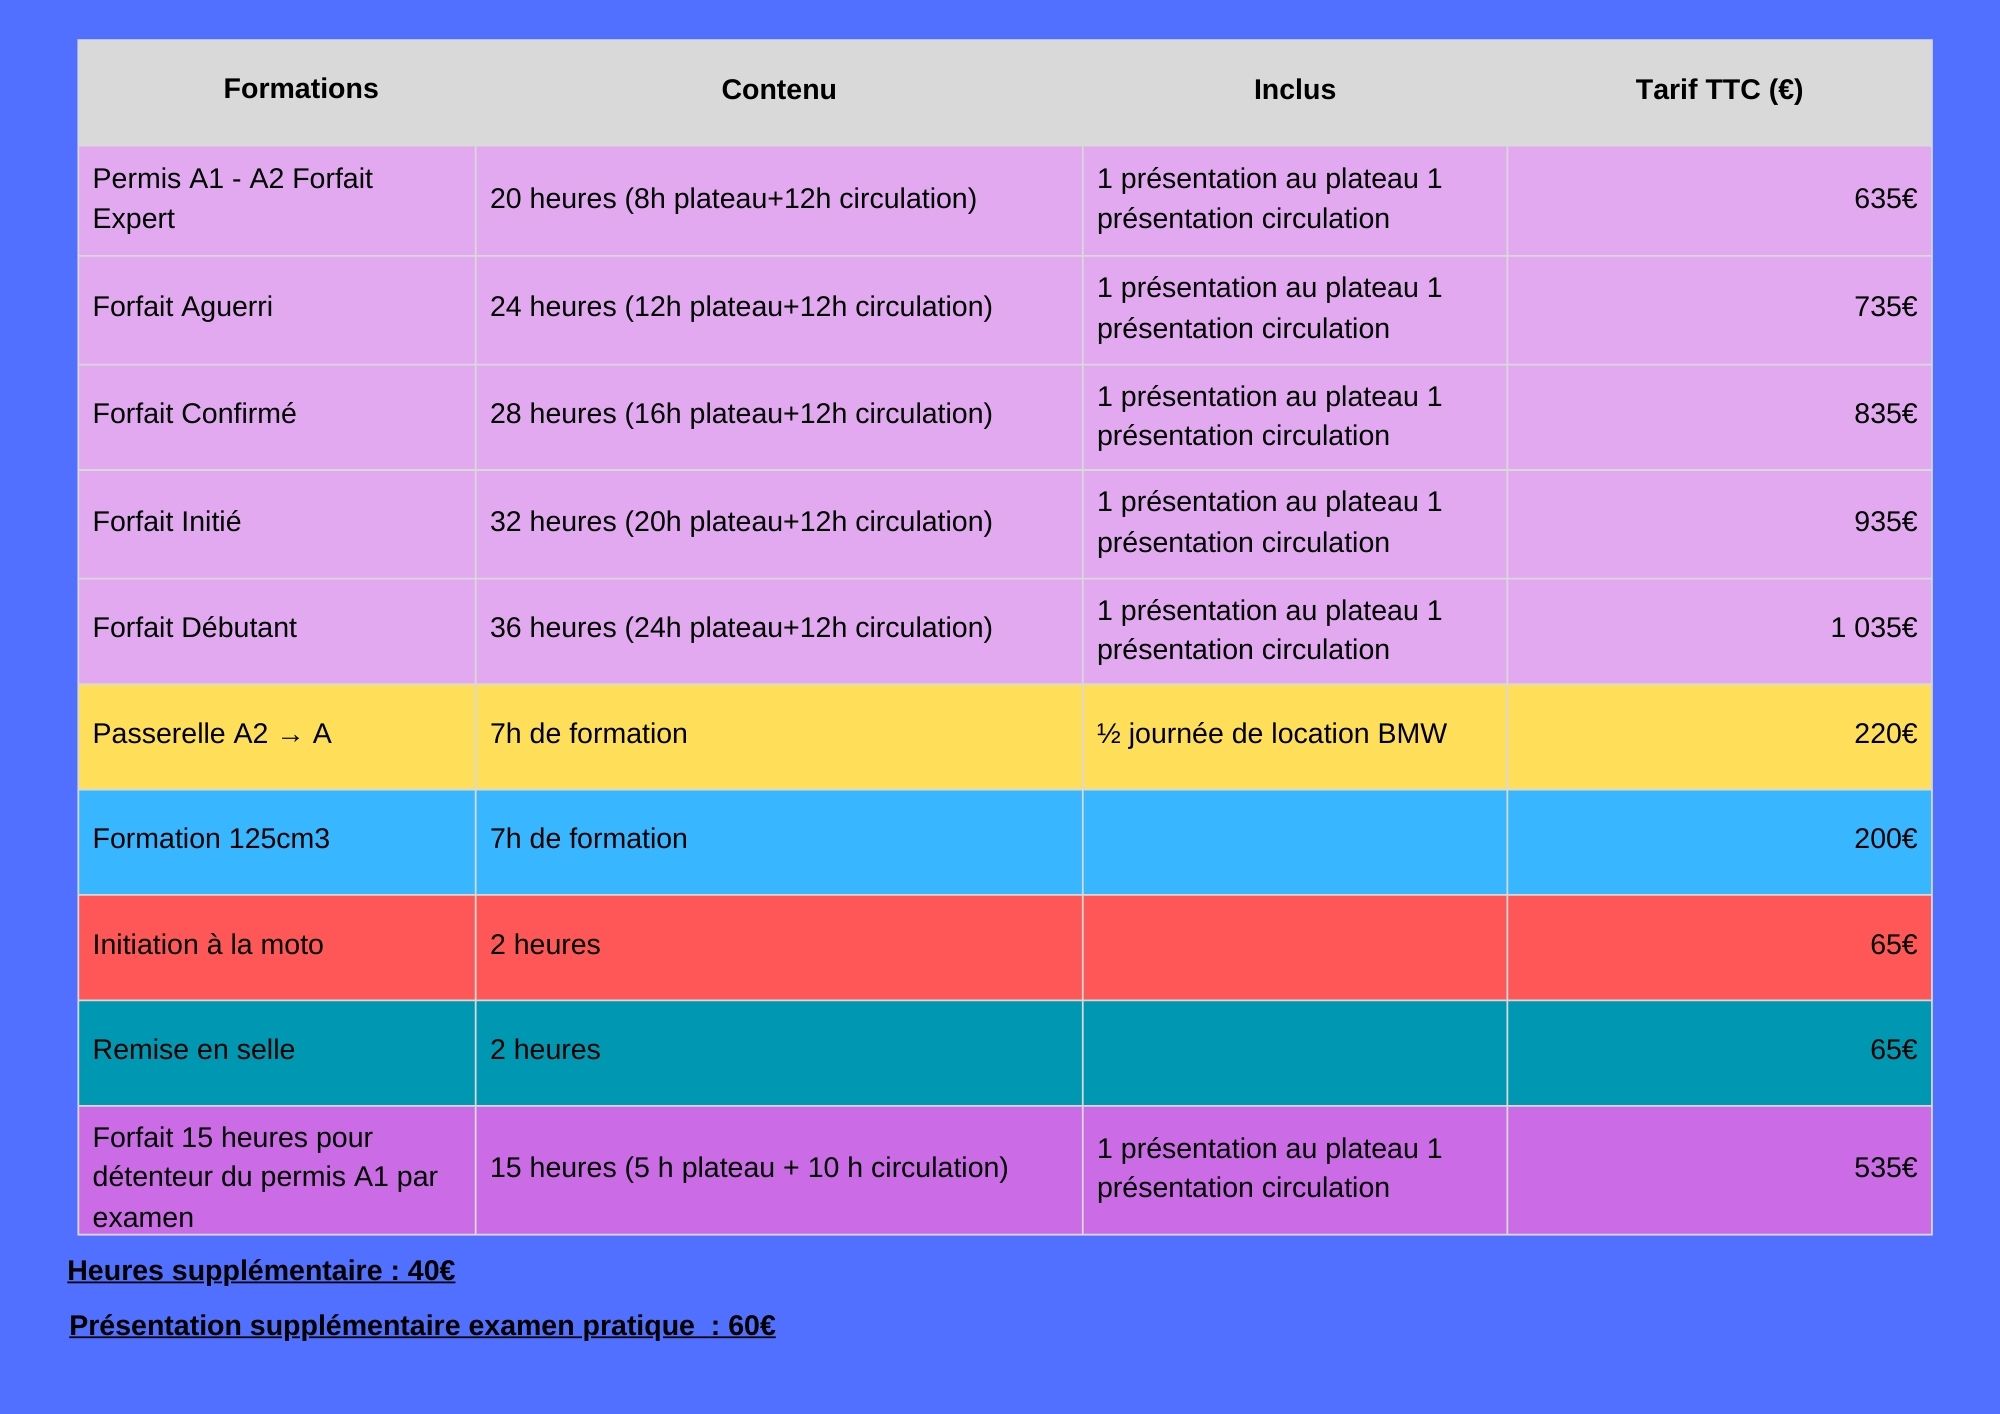Image resolution: width=2000 pixels, height=1414 pixels.
Task: Click the Forfait Aguerri row label
Action: click(x=182, y=307)
